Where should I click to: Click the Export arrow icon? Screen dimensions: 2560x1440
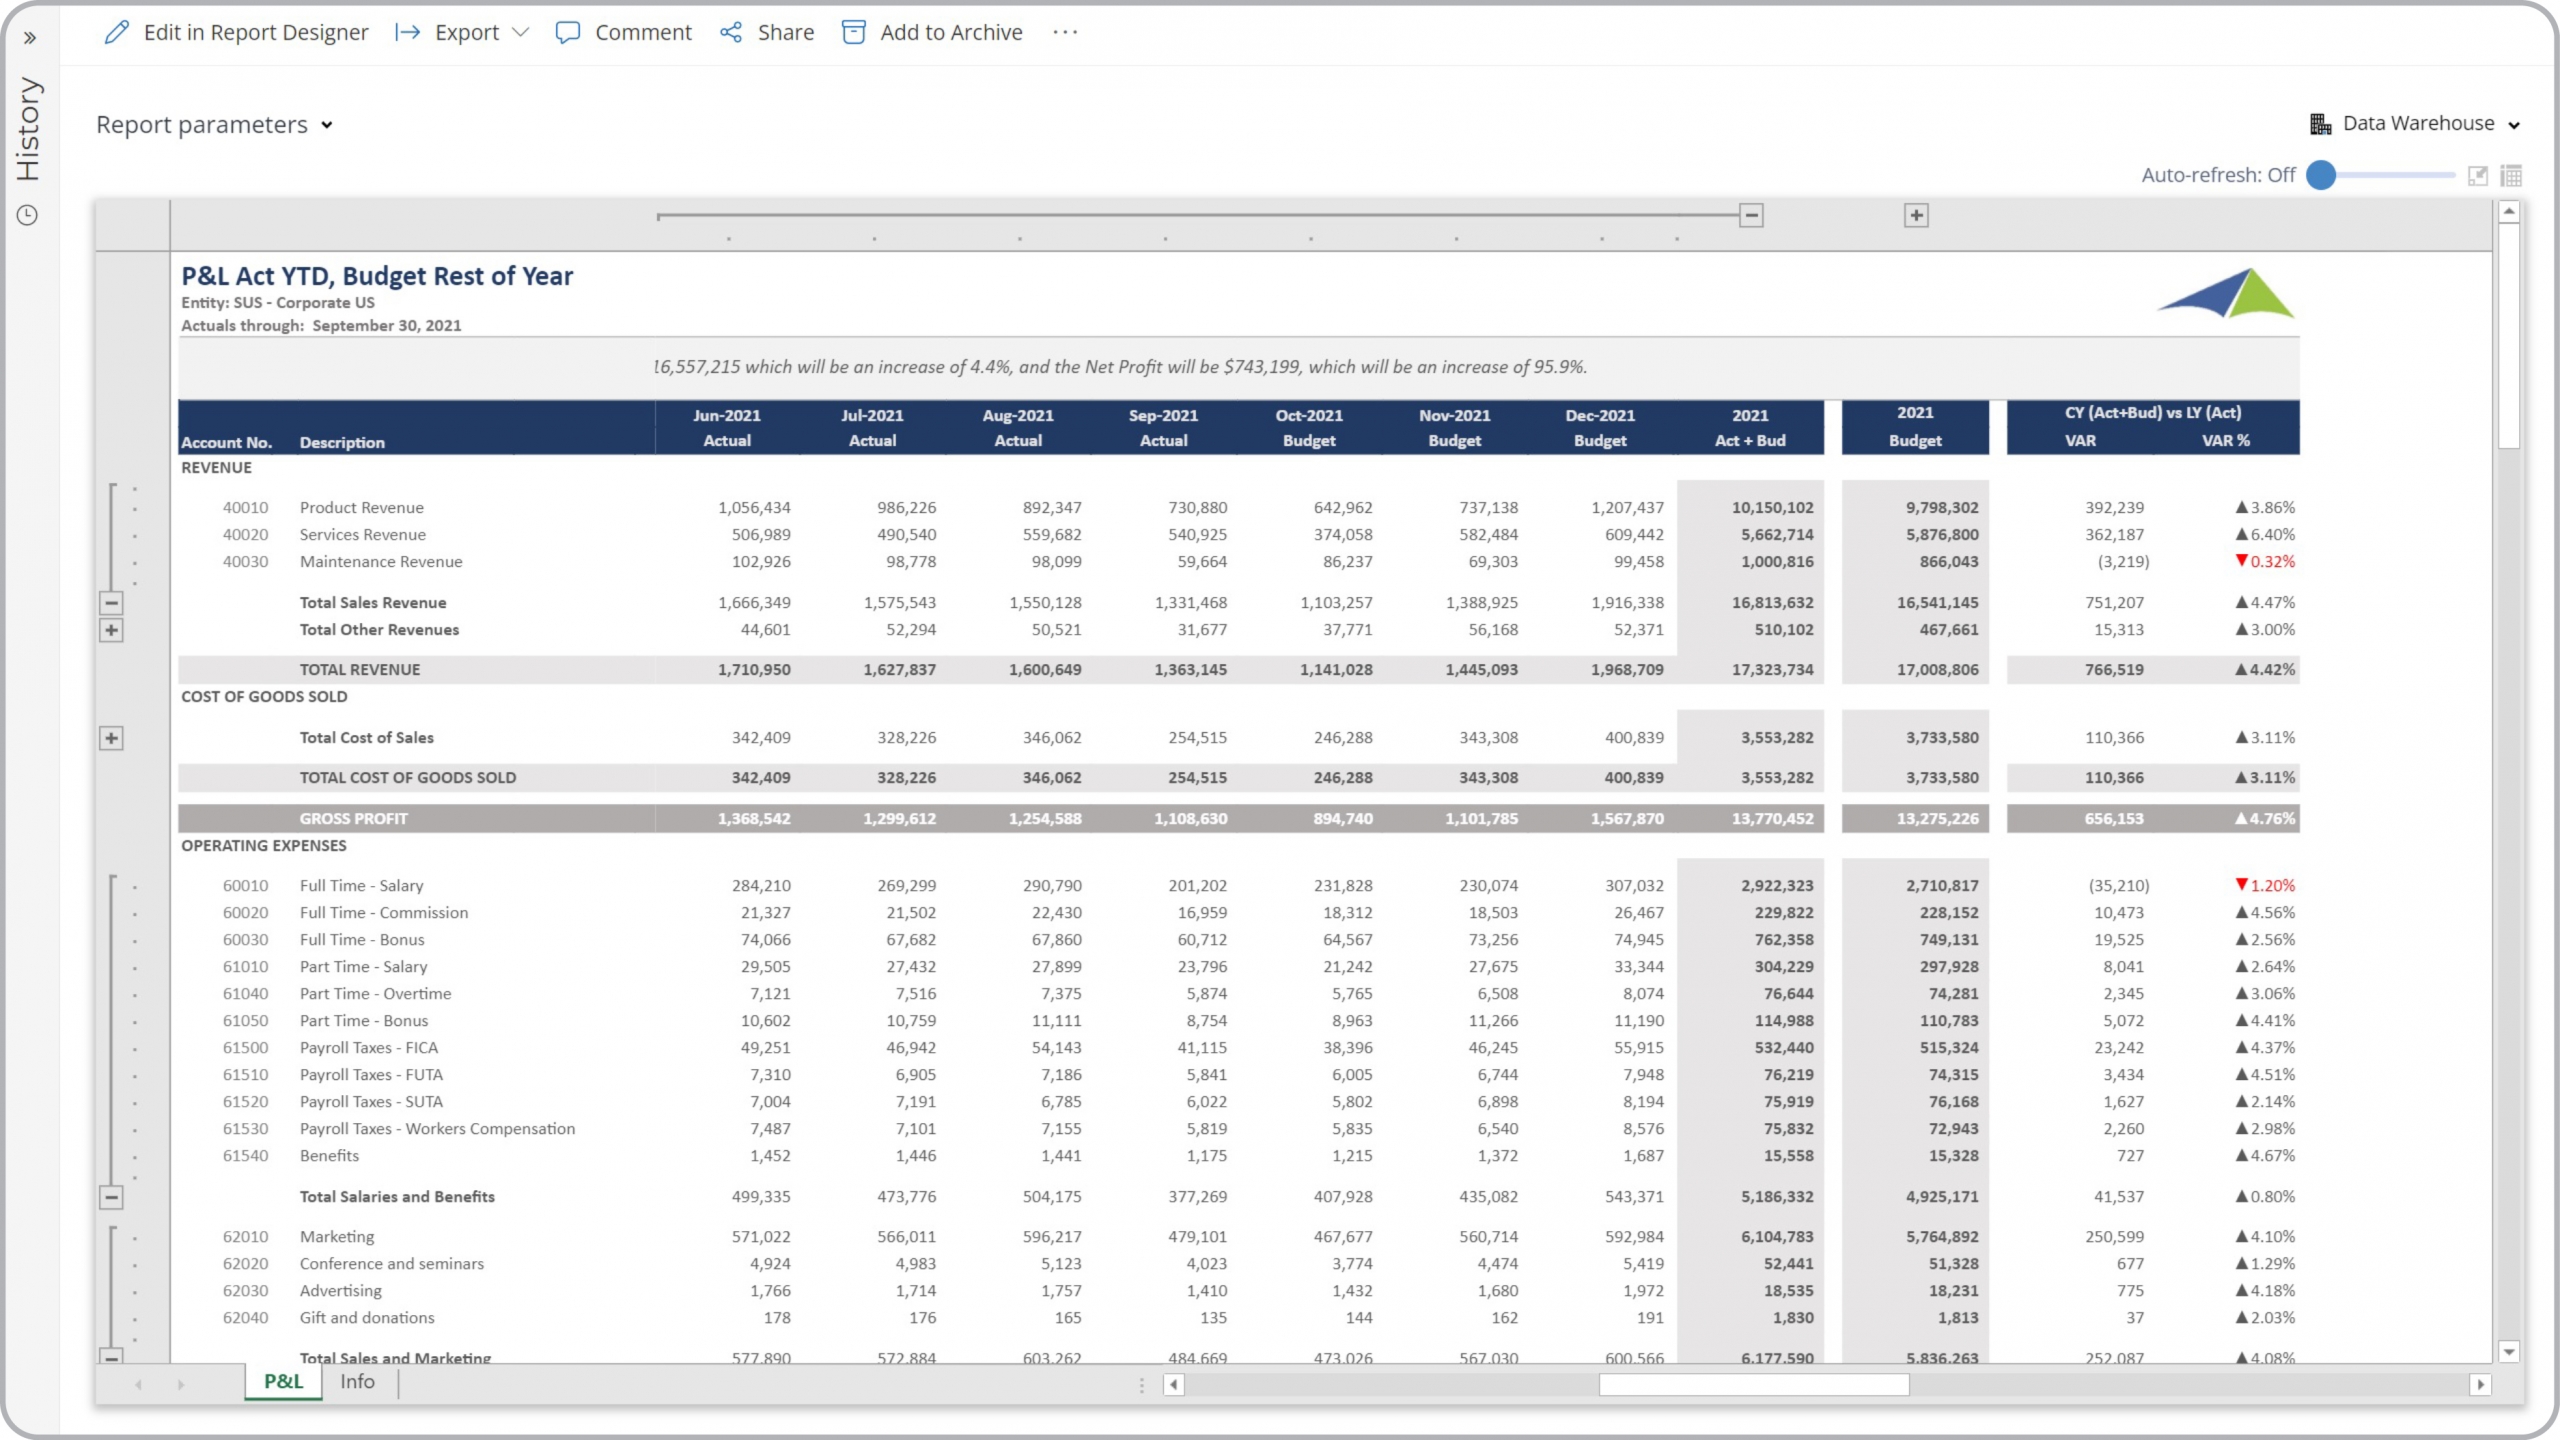[407, 32]
